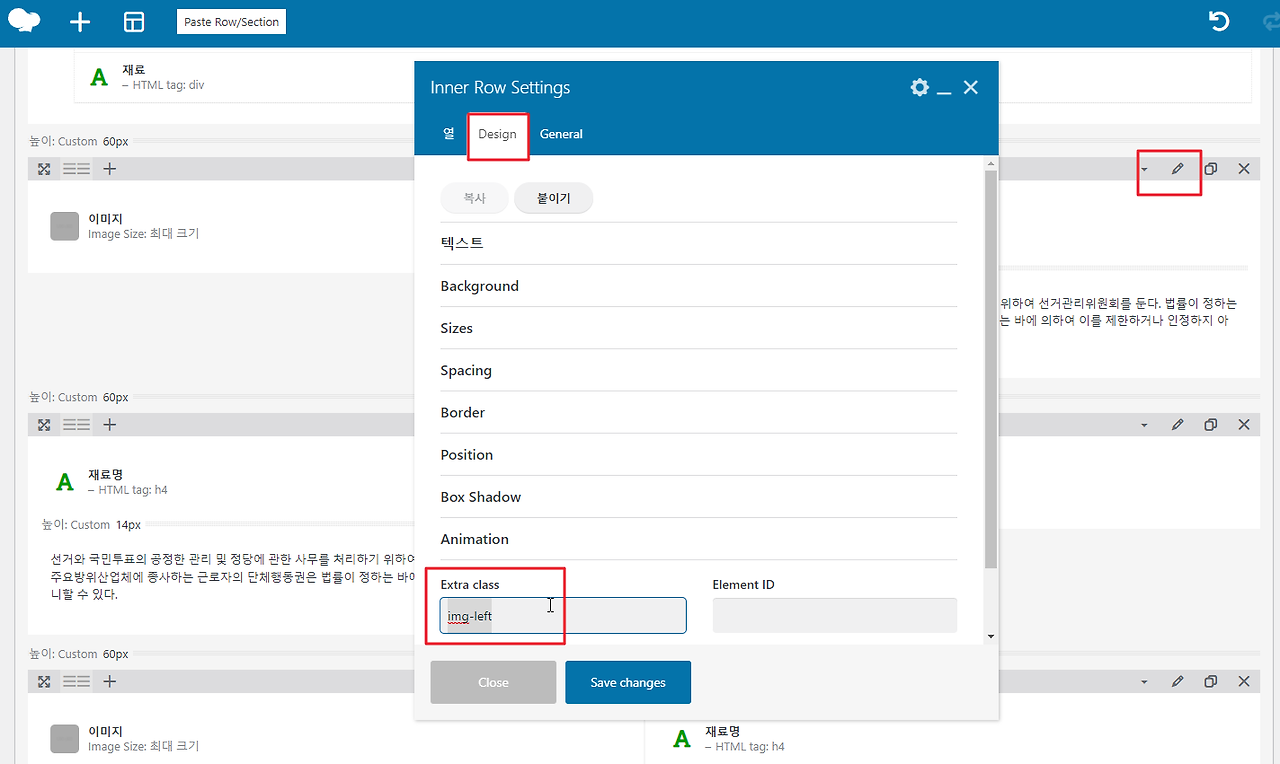Click the WPBakery cloud logo
Viewport: 1280px width, 764px height.
[x=24, y=21]
